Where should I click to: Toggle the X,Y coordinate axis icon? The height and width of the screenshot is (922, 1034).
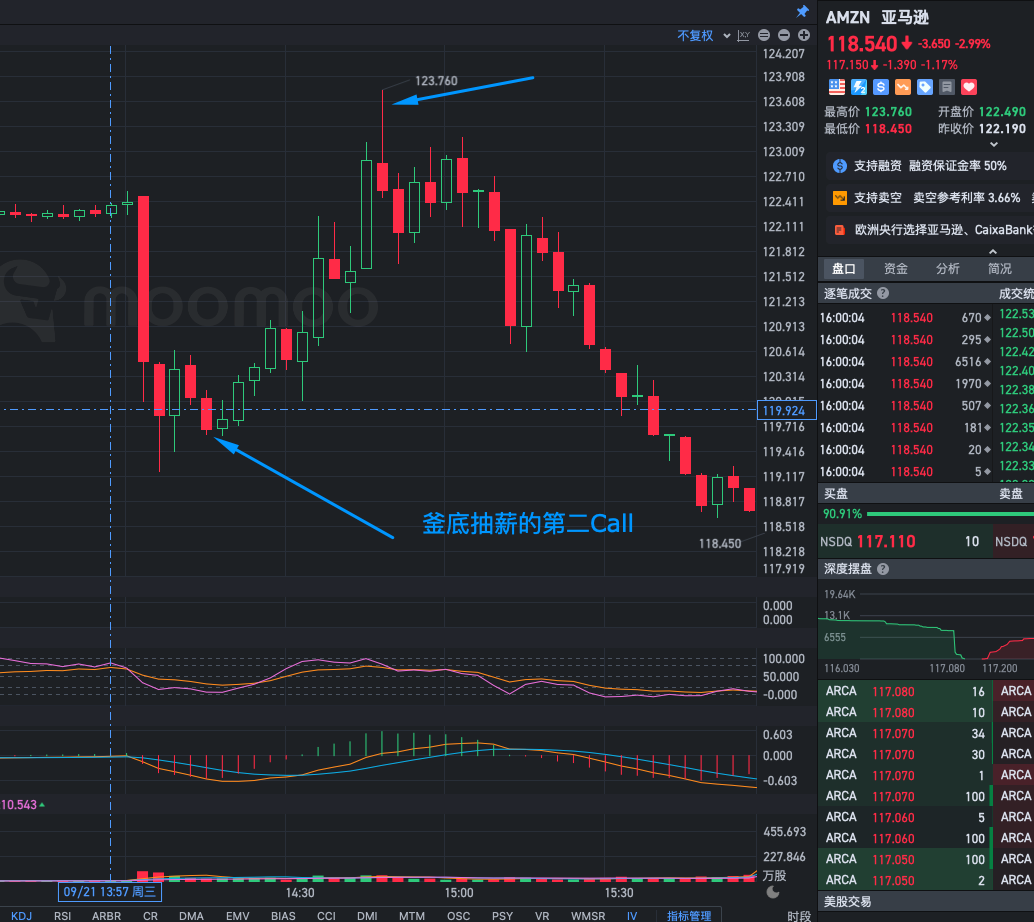tap(744, 36)
